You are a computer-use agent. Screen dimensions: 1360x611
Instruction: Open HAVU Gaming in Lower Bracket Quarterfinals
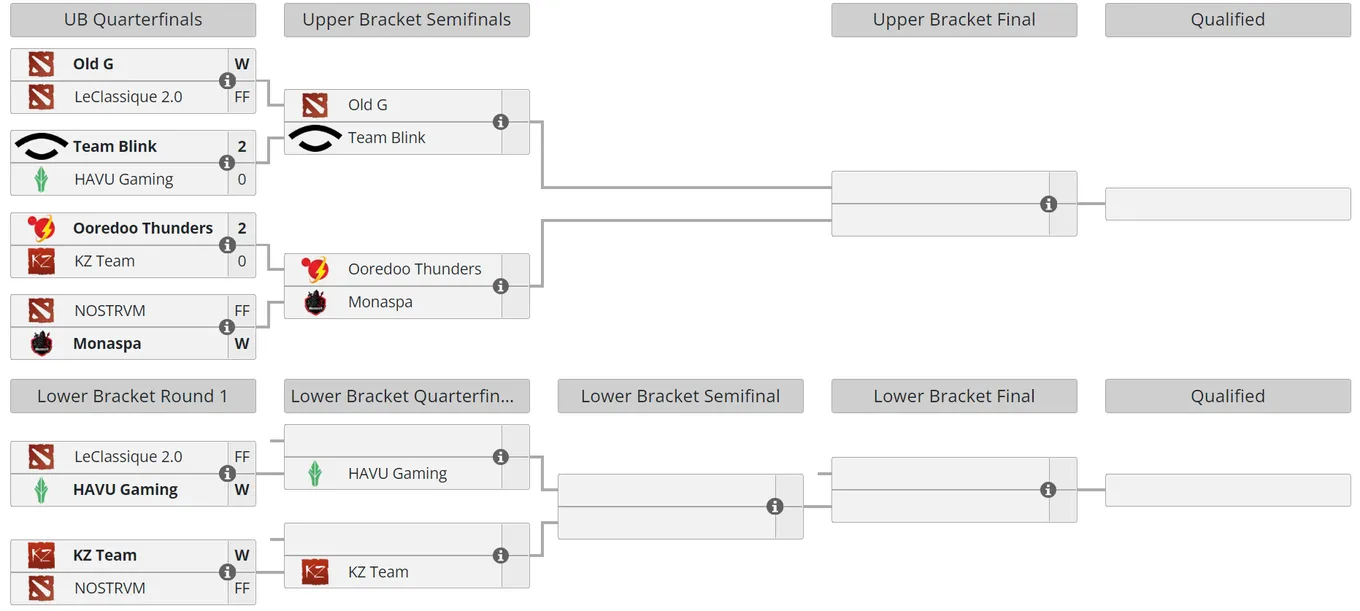(x=397, y=474)
